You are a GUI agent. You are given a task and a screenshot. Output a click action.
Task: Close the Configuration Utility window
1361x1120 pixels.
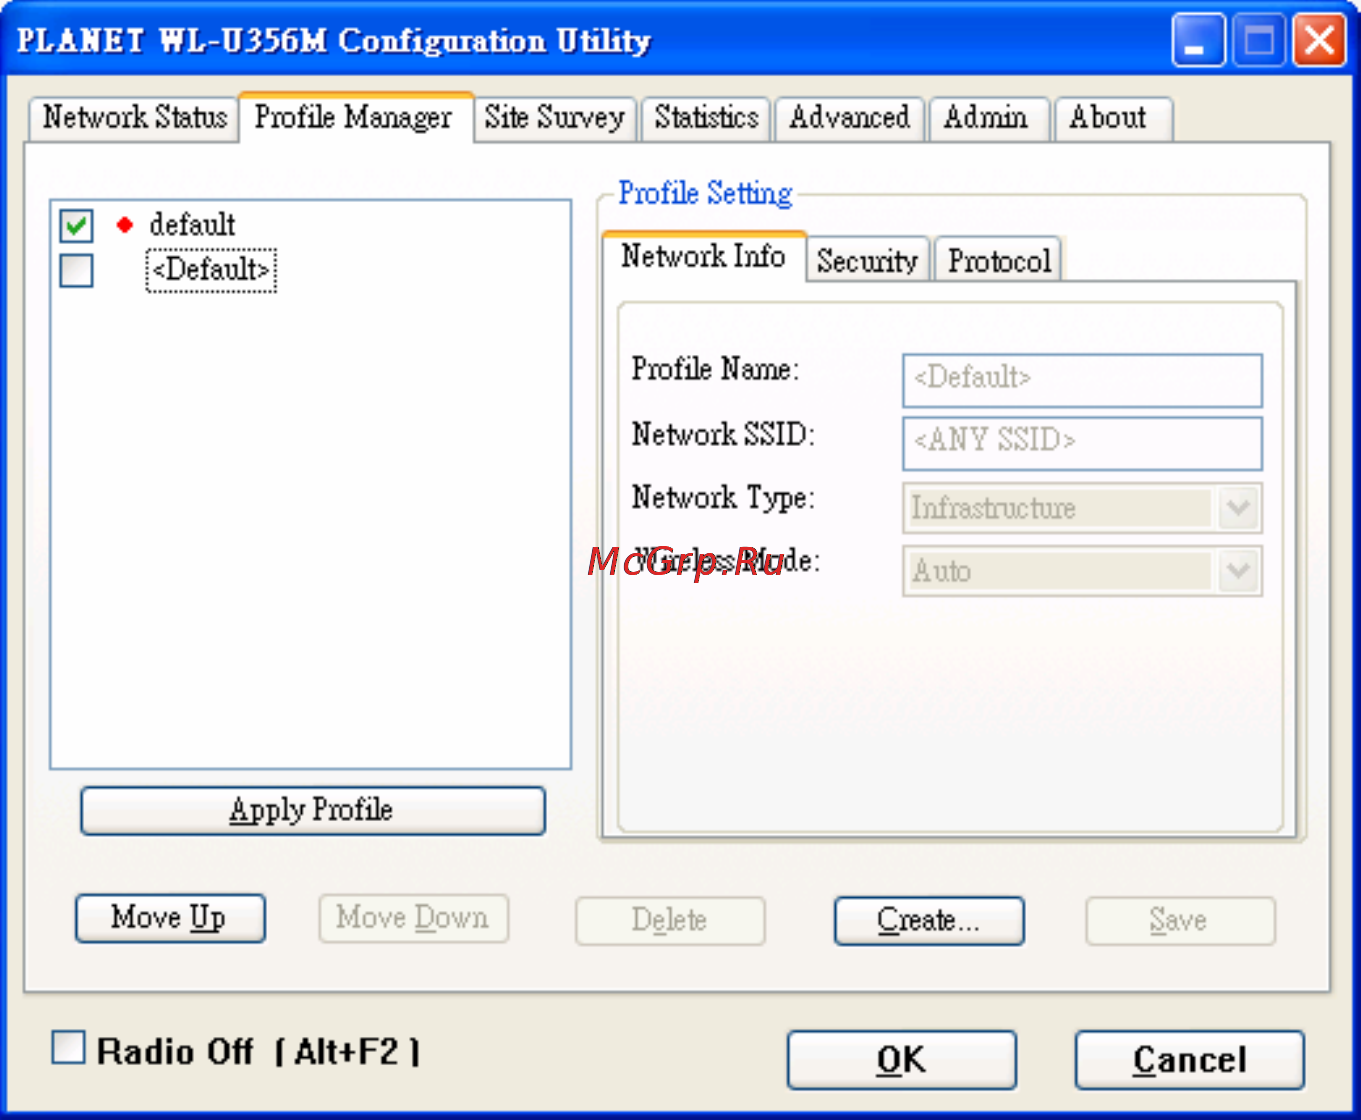point(1319,41)
